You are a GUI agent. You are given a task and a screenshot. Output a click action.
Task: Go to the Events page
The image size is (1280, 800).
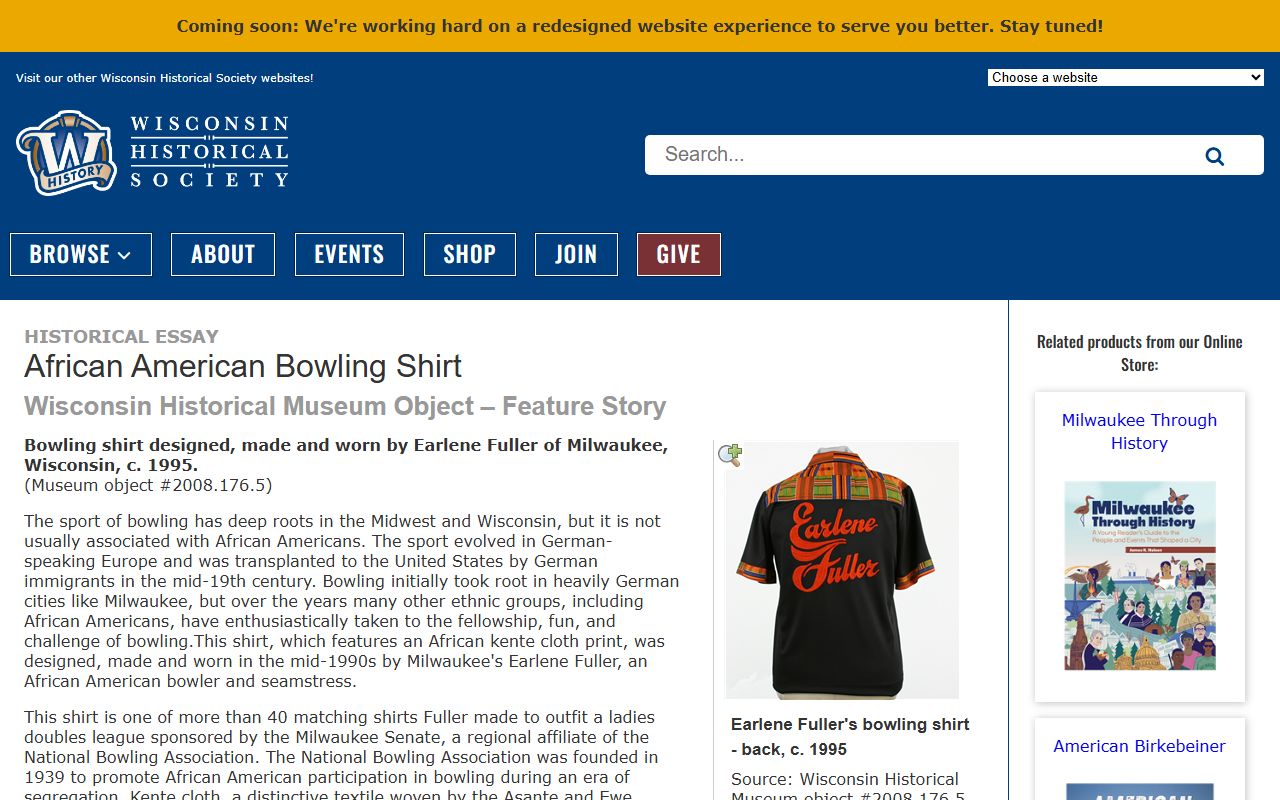pyautogui.click(x=349, y=254)
